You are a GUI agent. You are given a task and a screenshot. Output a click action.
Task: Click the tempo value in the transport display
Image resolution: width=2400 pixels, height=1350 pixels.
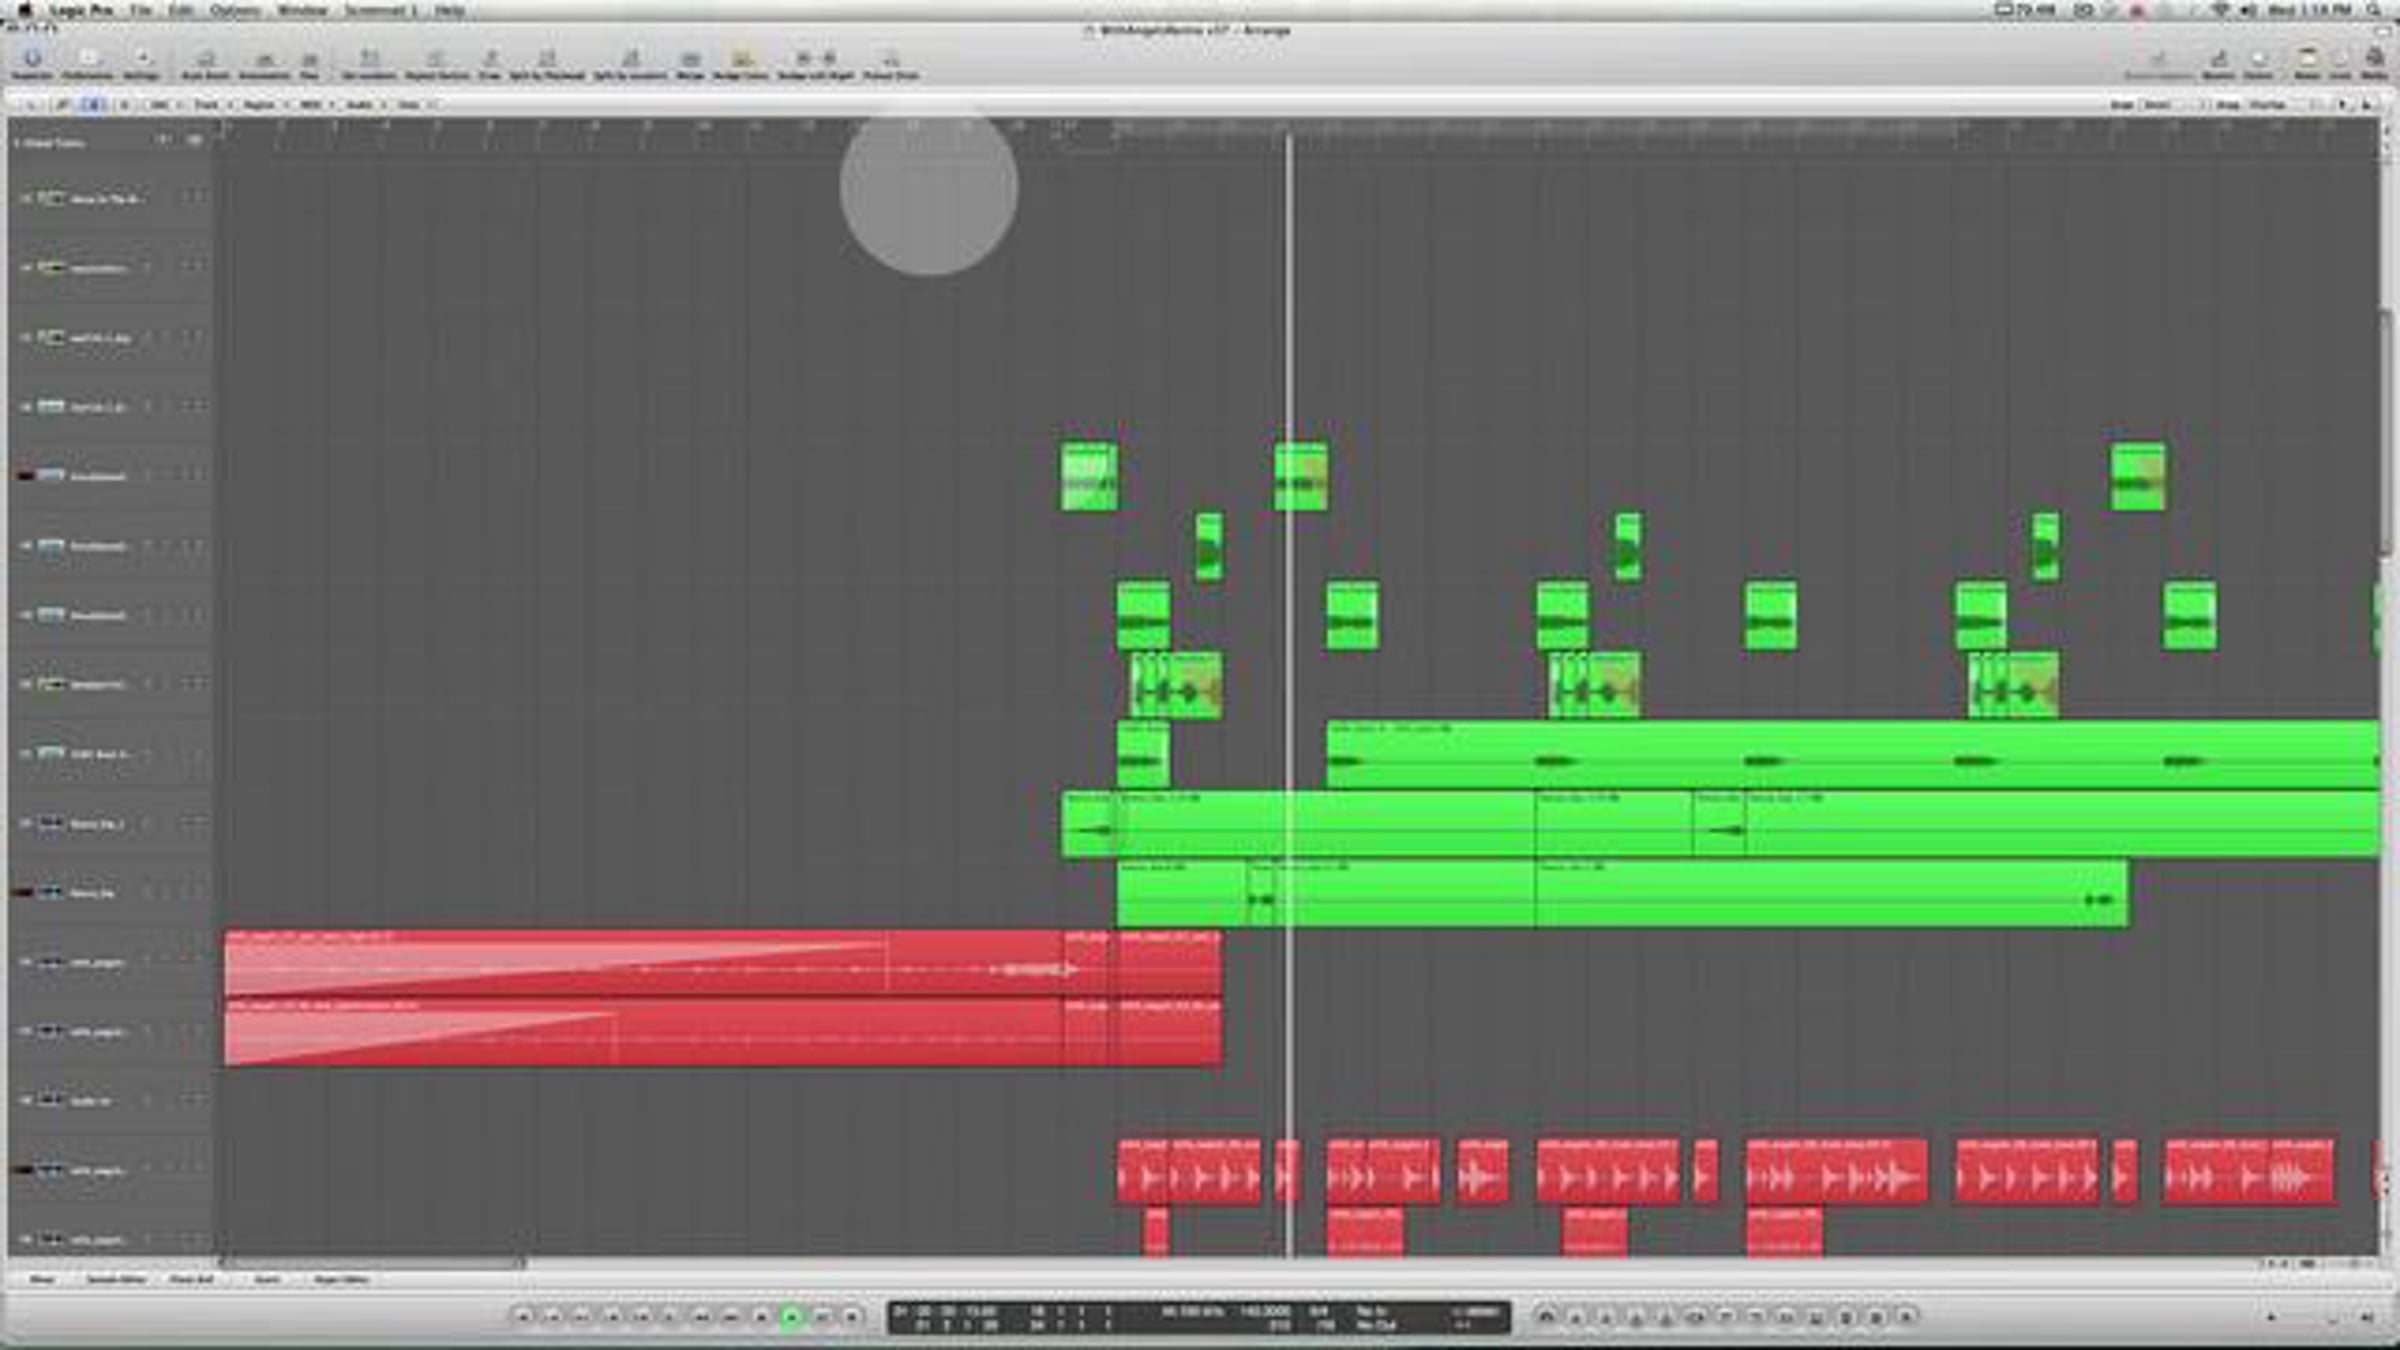pyautogui.click(x=1264, y=1311)
